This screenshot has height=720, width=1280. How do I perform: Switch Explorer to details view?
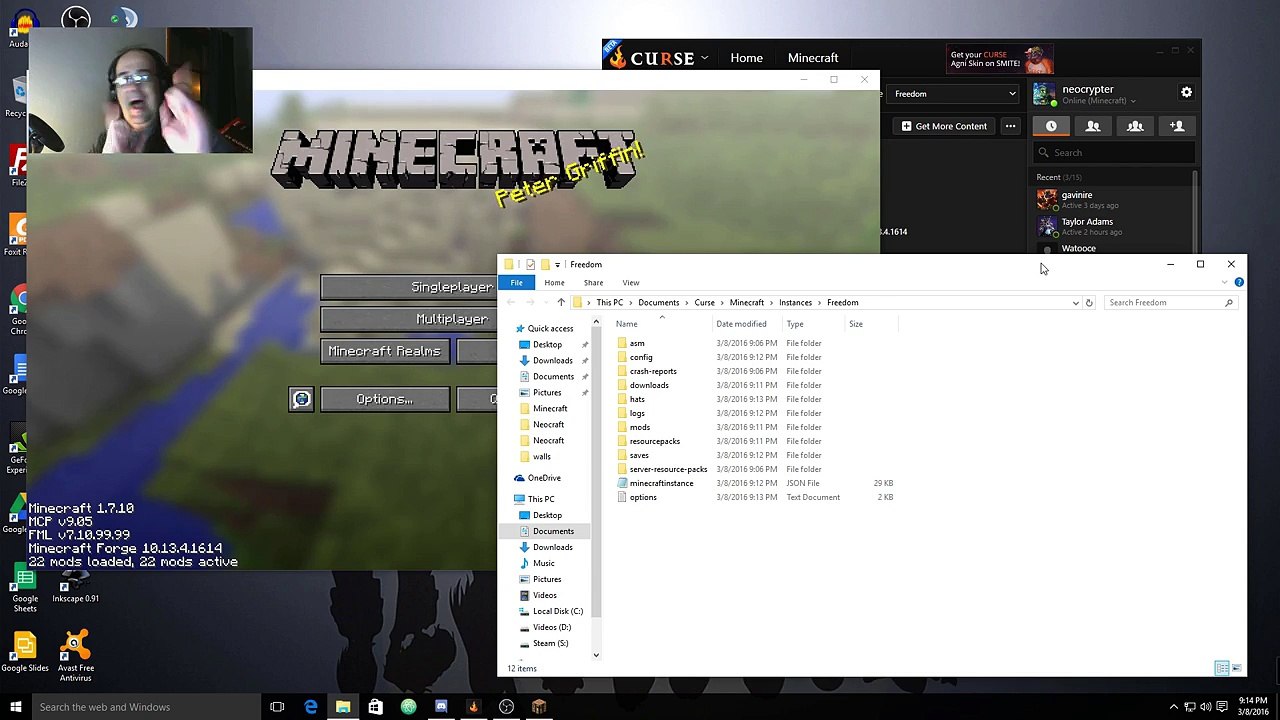coord(1222,668)
